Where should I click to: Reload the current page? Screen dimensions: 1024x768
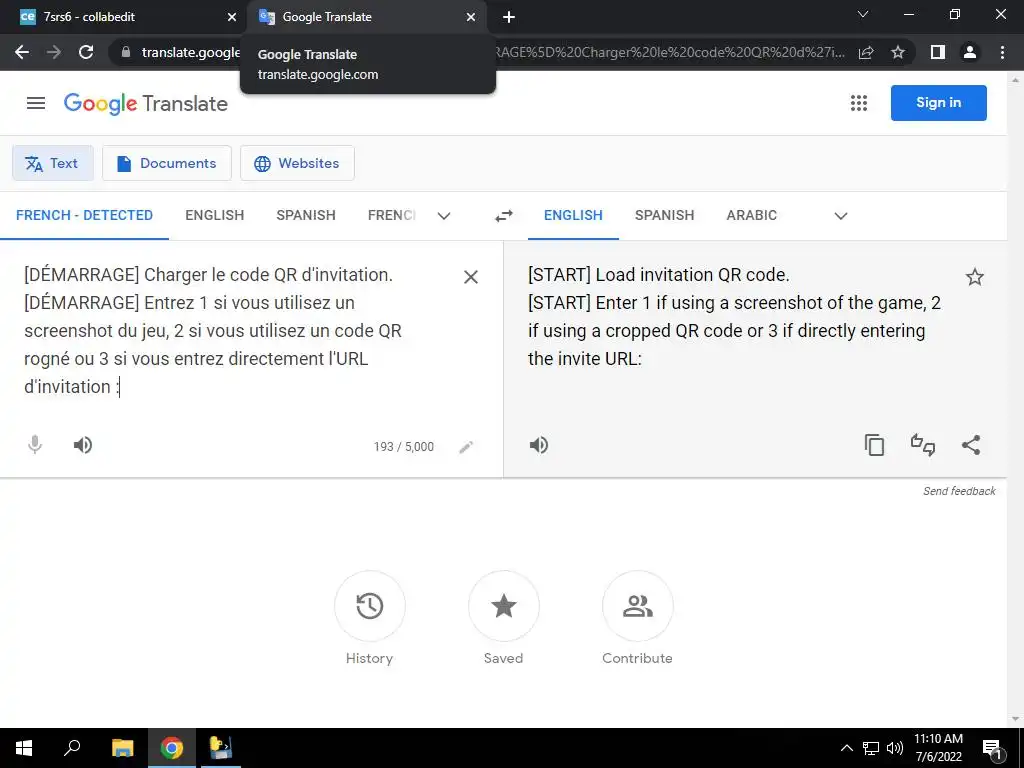coord(86,52)
